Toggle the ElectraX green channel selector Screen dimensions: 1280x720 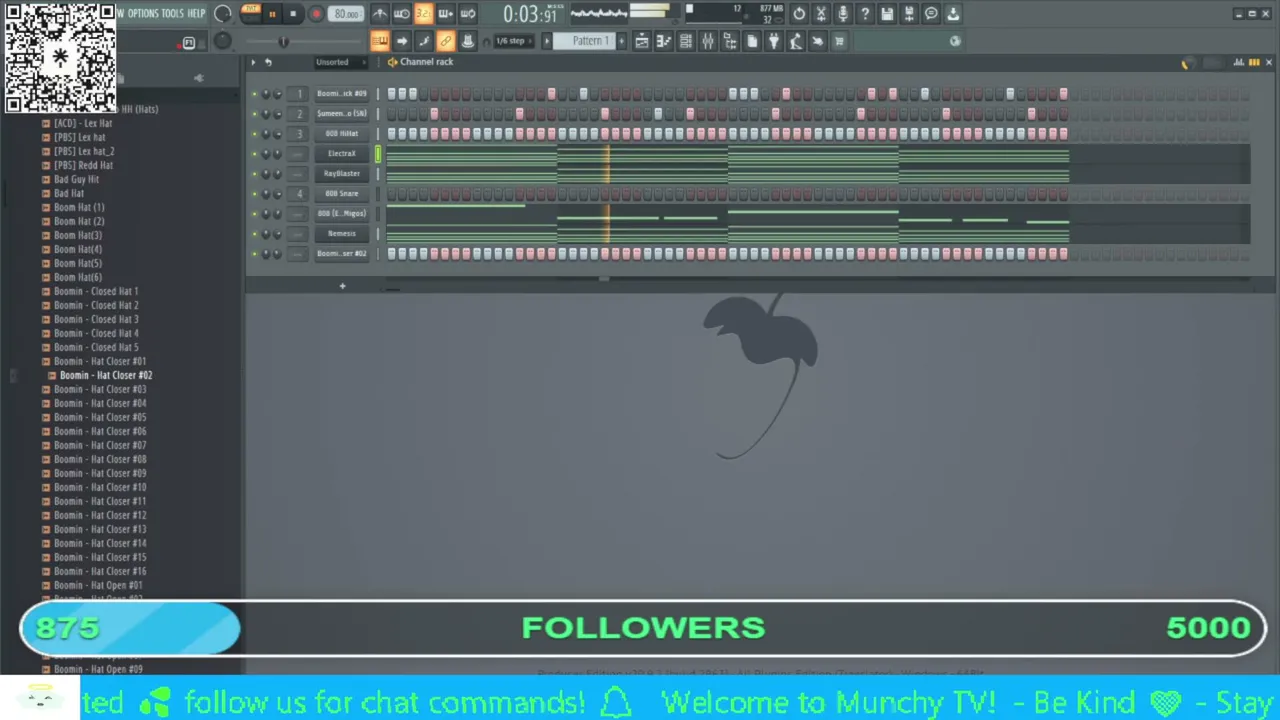coord(378,154)
